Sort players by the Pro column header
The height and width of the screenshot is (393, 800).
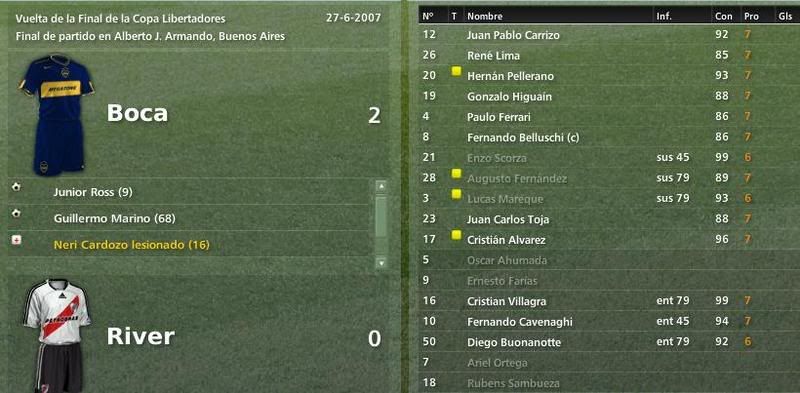751,16
